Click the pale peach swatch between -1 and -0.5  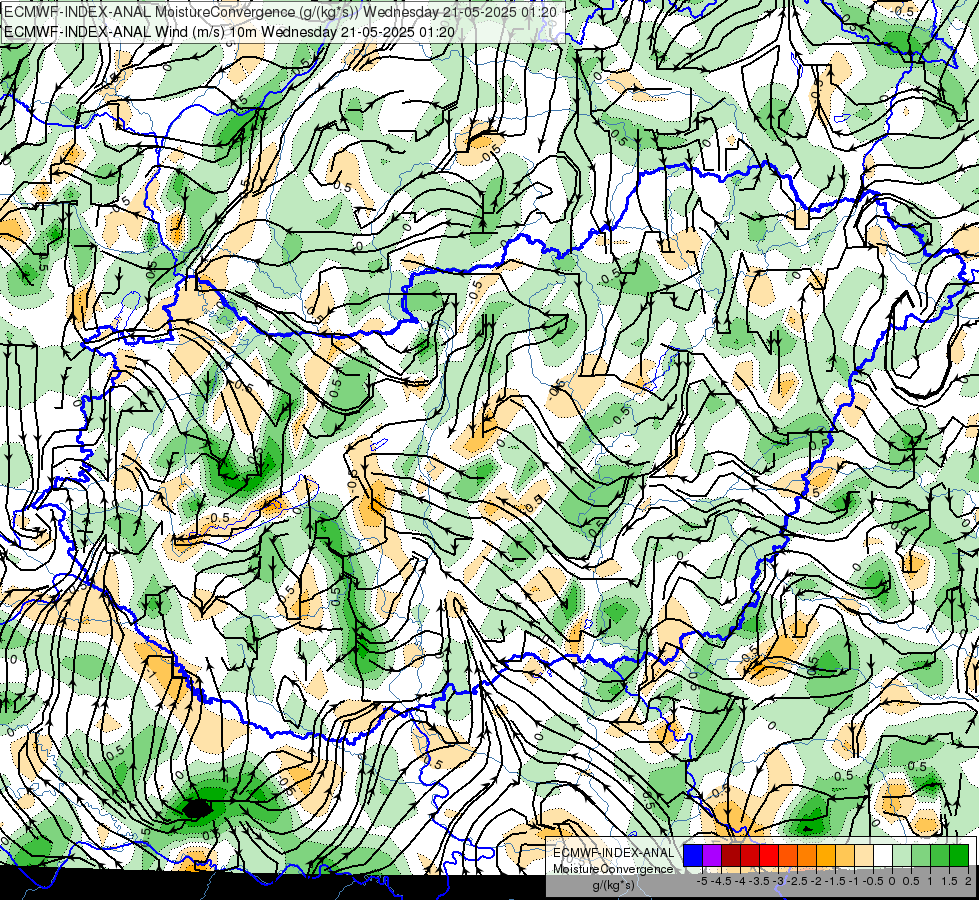[864, 855]
